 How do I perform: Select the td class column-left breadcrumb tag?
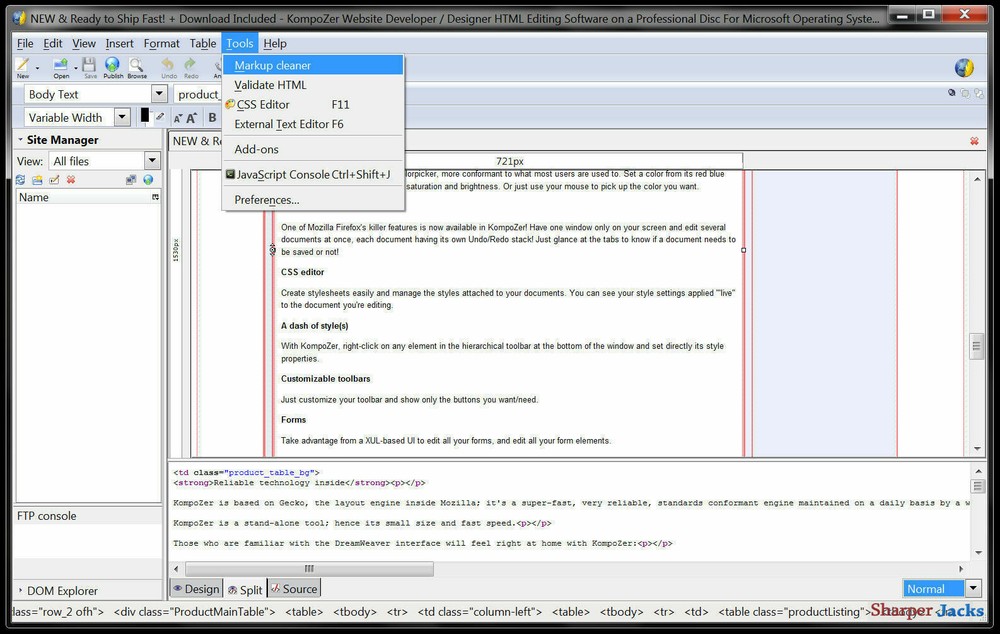[x=479, y=612]
